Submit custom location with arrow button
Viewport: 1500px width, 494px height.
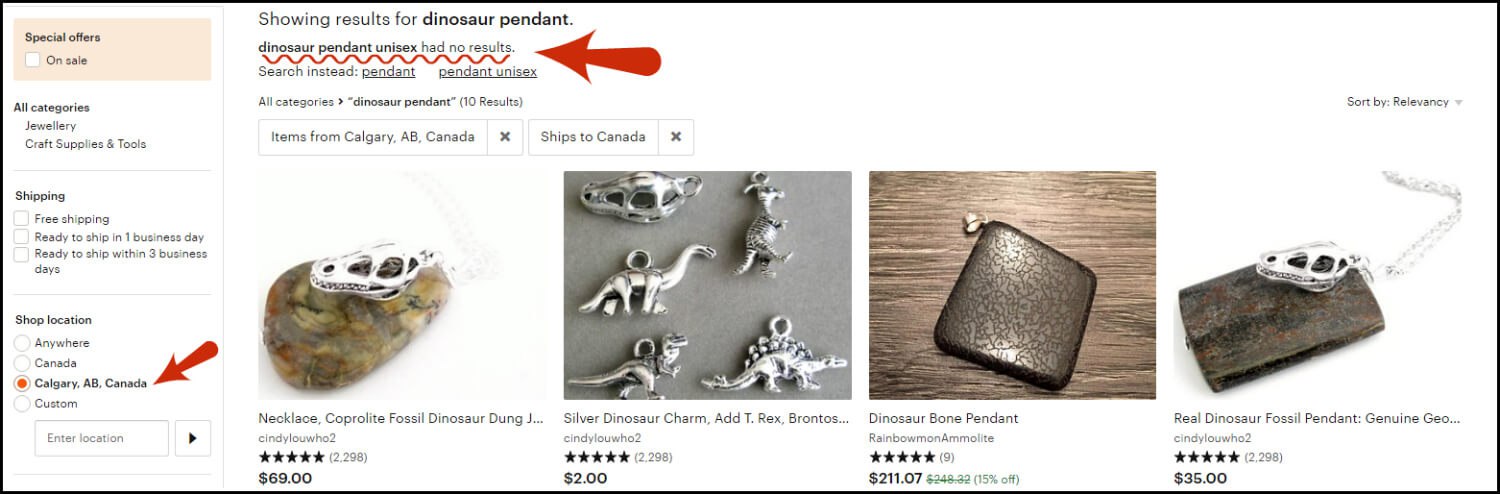pos(193,438)
